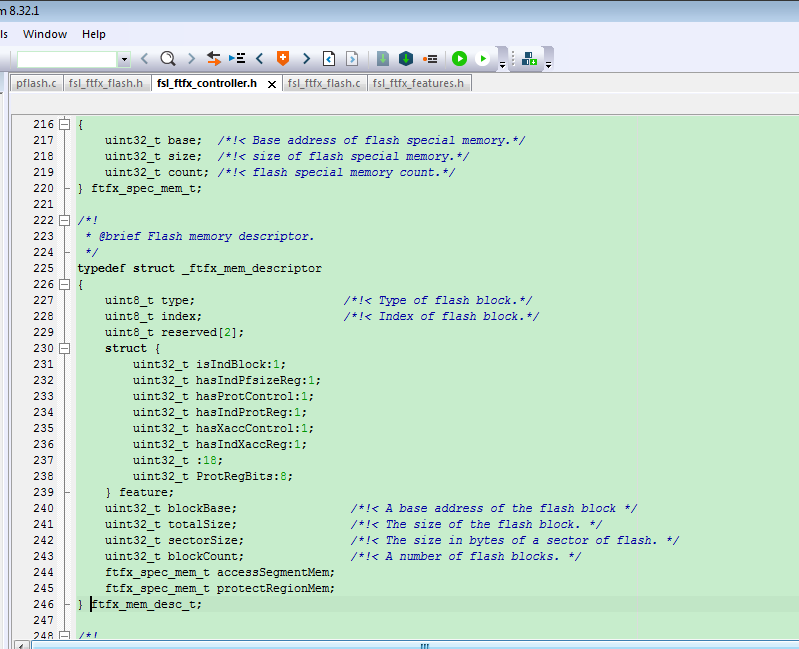Start Debug without Downloading with white play button
Image resolution: width=799 pixels, height=649 pixels.
point(482,59)
